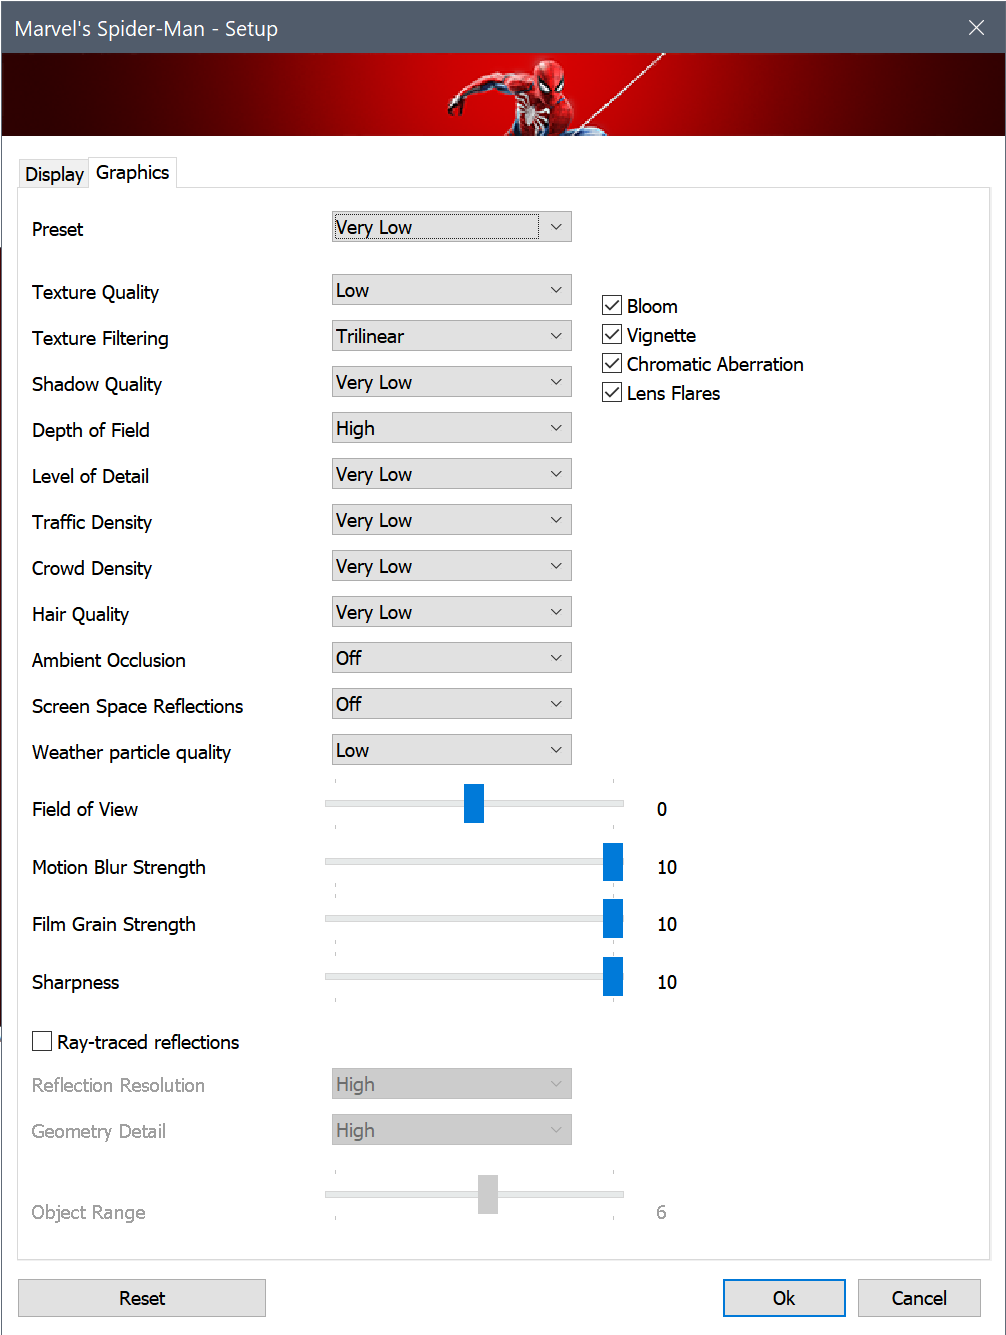This screenshot has height=1335, width=1006.
Task: Open the Preset dropdown
Action: [452, 227]
